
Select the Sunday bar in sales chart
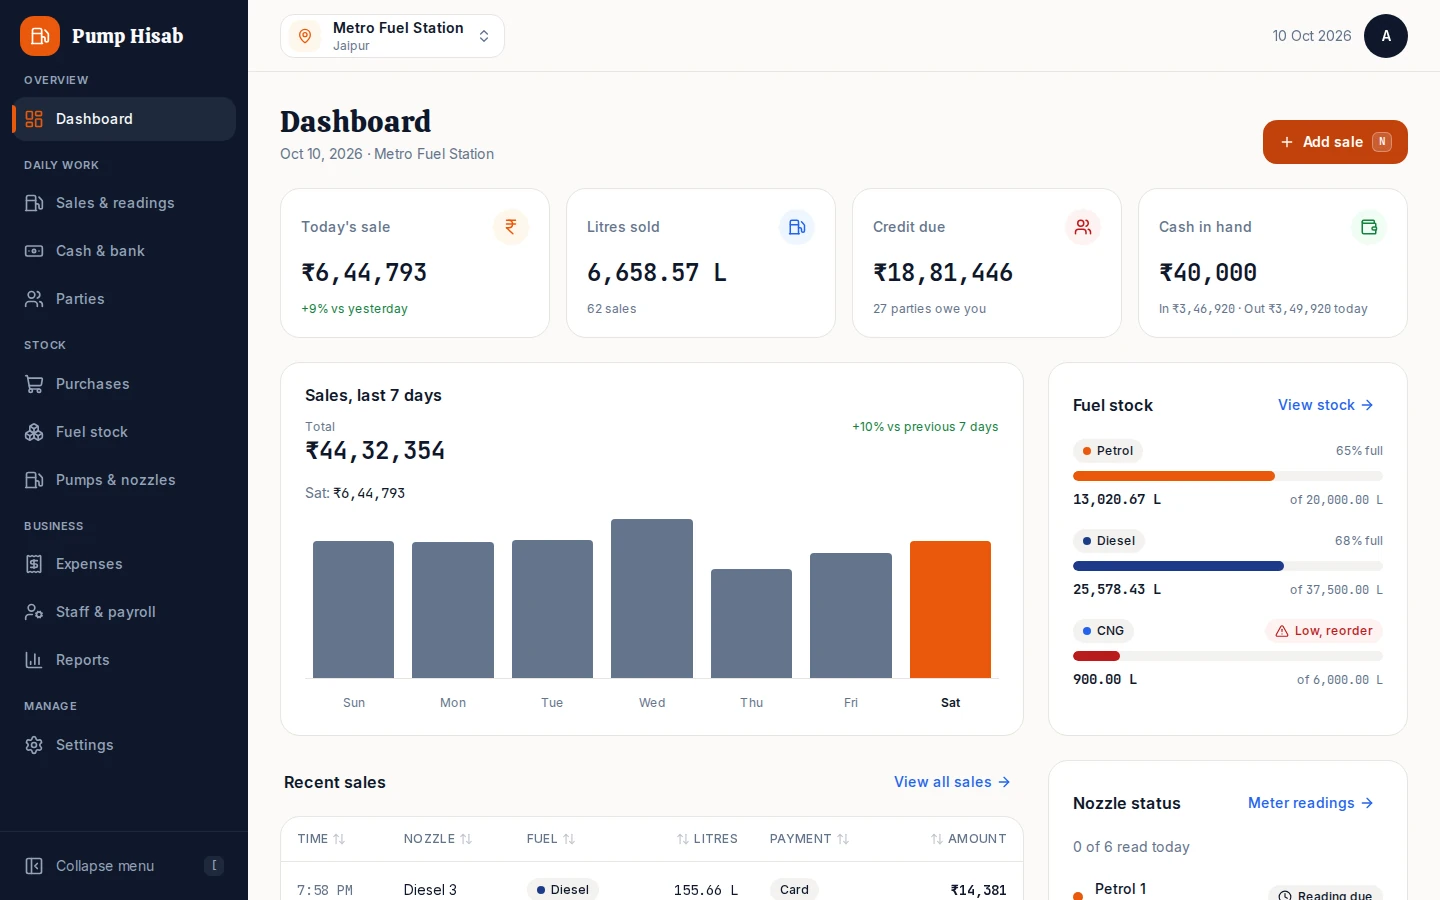[x=354, y=610]
